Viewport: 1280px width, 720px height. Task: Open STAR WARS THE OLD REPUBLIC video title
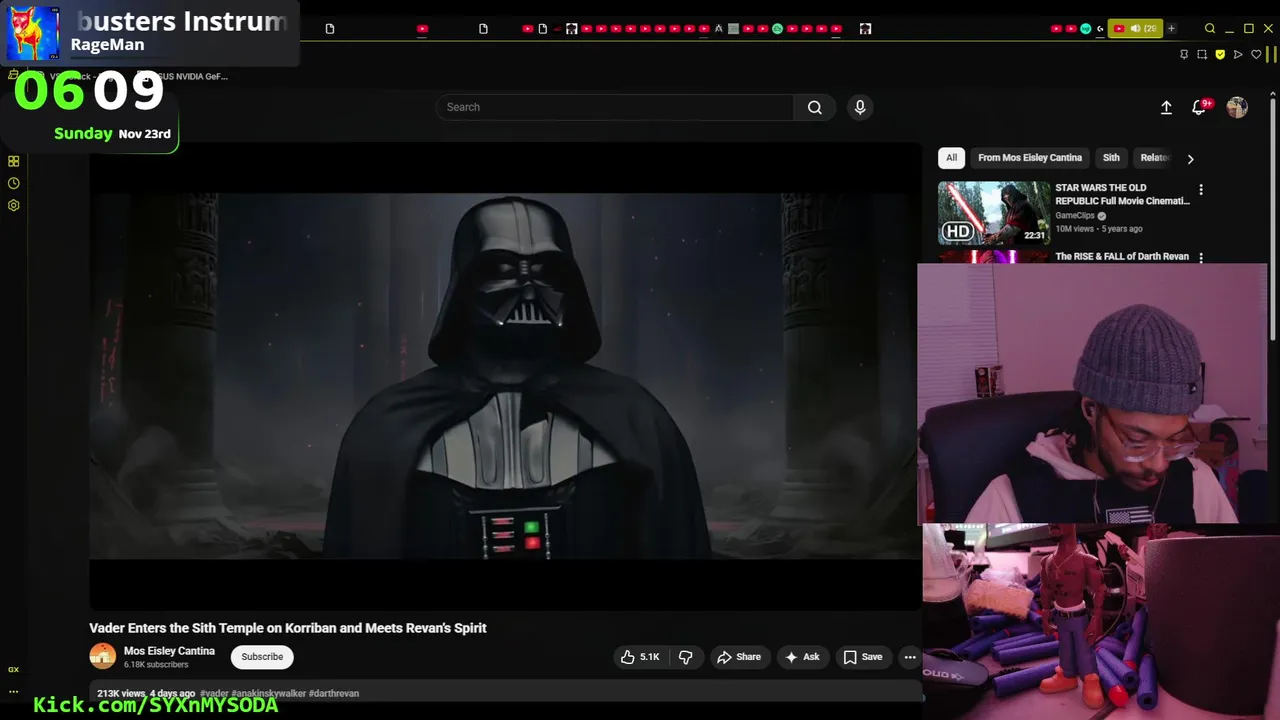click(1122, 194)
